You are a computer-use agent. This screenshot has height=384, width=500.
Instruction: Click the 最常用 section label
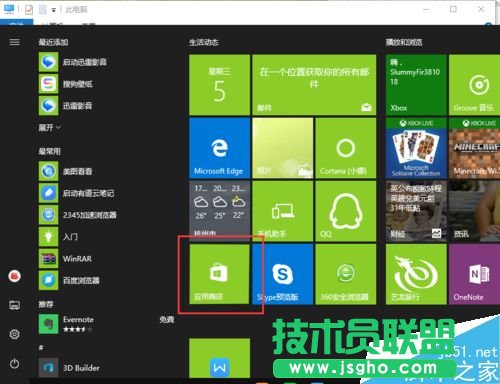pyautogui.click(x=50, y=151)
